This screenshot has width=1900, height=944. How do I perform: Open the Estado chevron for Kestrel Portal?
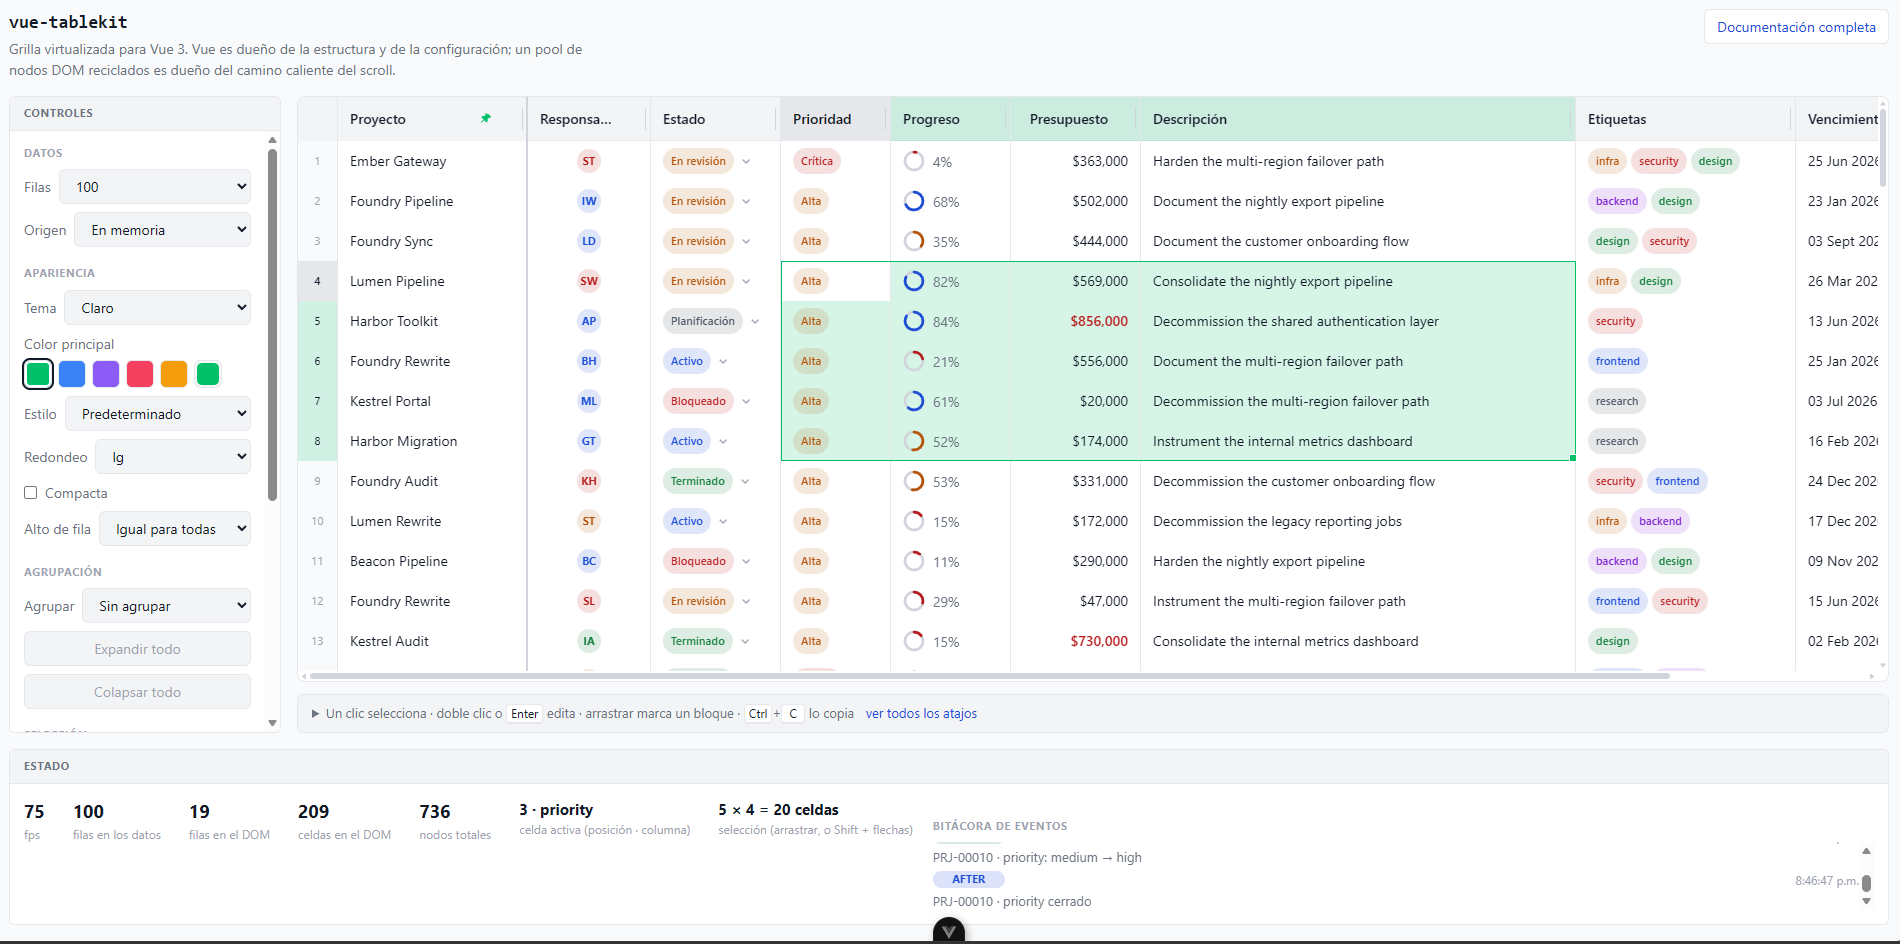(746, 401)
